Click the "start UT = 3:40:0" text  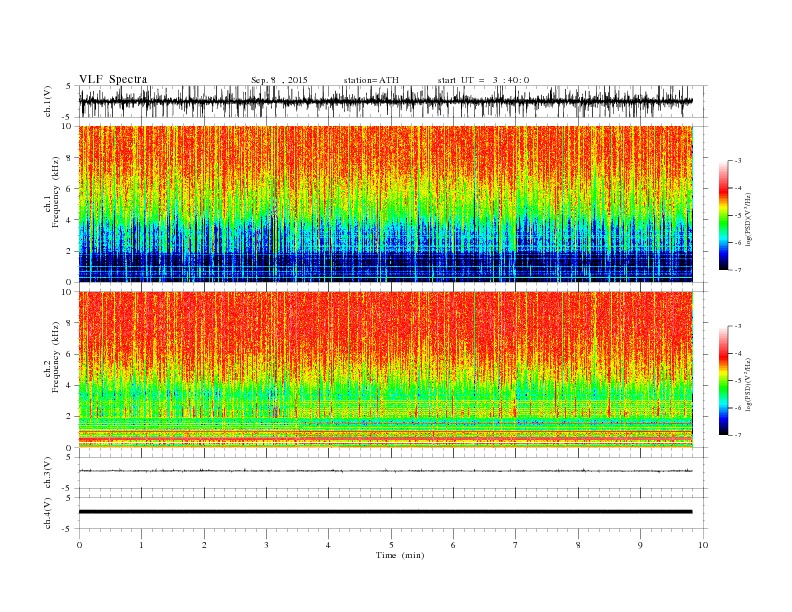click(x=483, y=80)
